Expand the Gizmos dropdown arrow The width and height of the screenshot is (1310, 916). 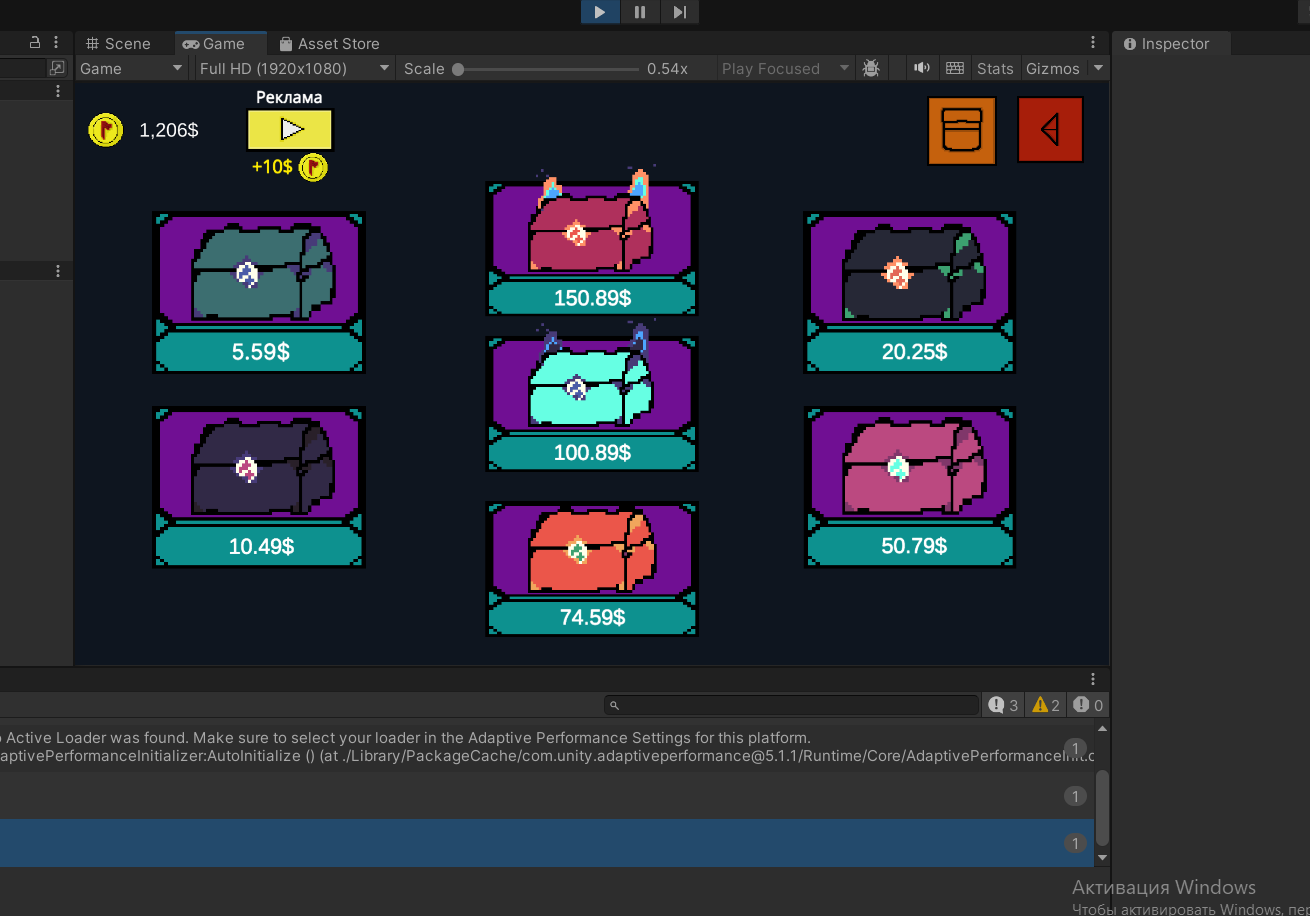click(1098, 68)
